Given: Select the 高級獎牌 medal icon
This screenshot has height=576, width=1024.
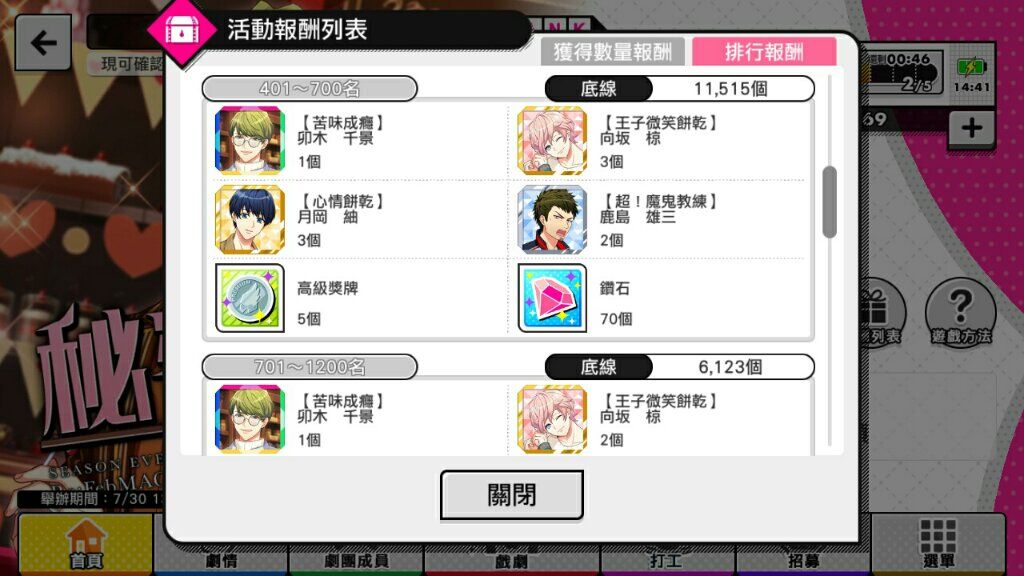Looking at the screenshot, I should tap(249, 298).
